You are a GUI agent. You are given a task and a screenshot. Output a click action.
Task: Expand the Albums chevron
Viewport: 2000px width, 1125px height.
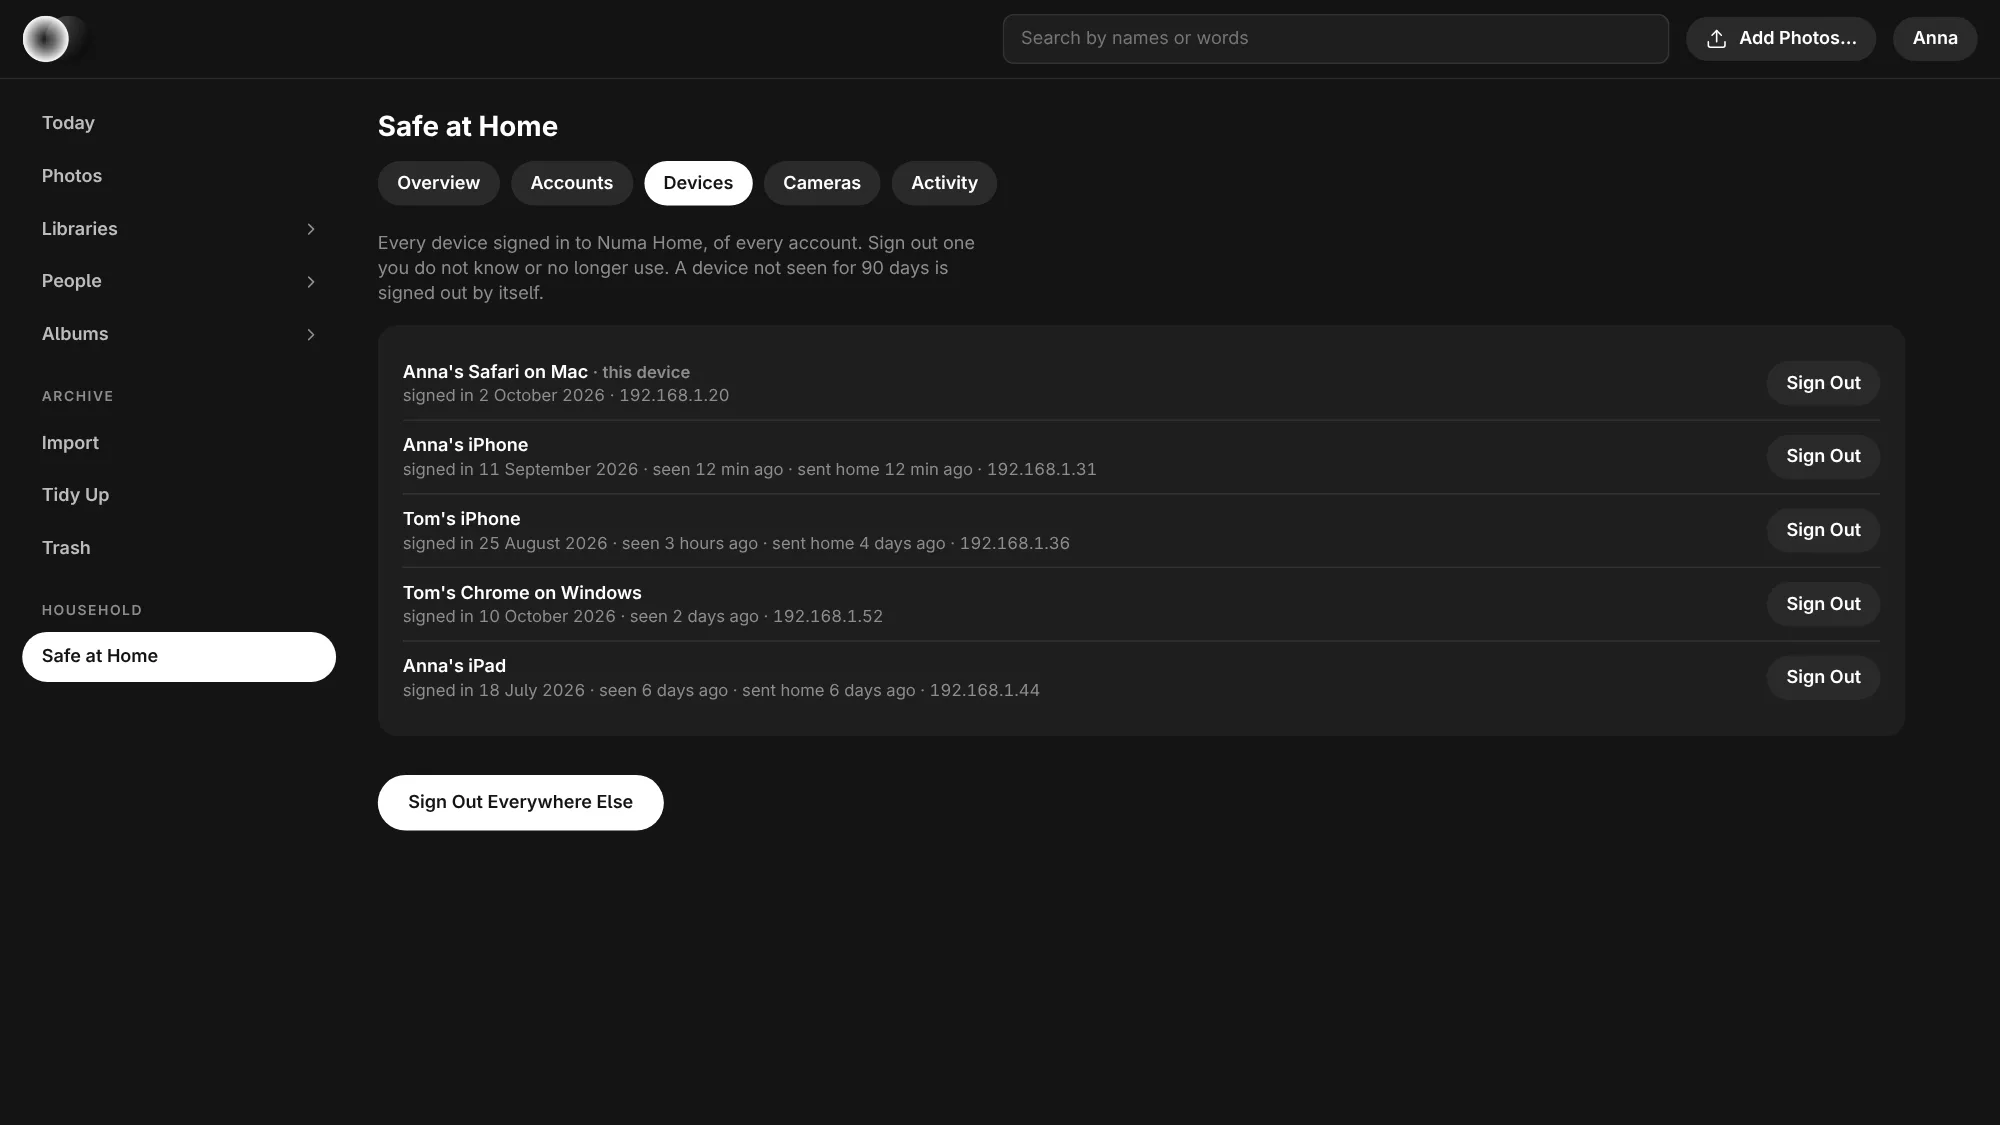[310, 335]
